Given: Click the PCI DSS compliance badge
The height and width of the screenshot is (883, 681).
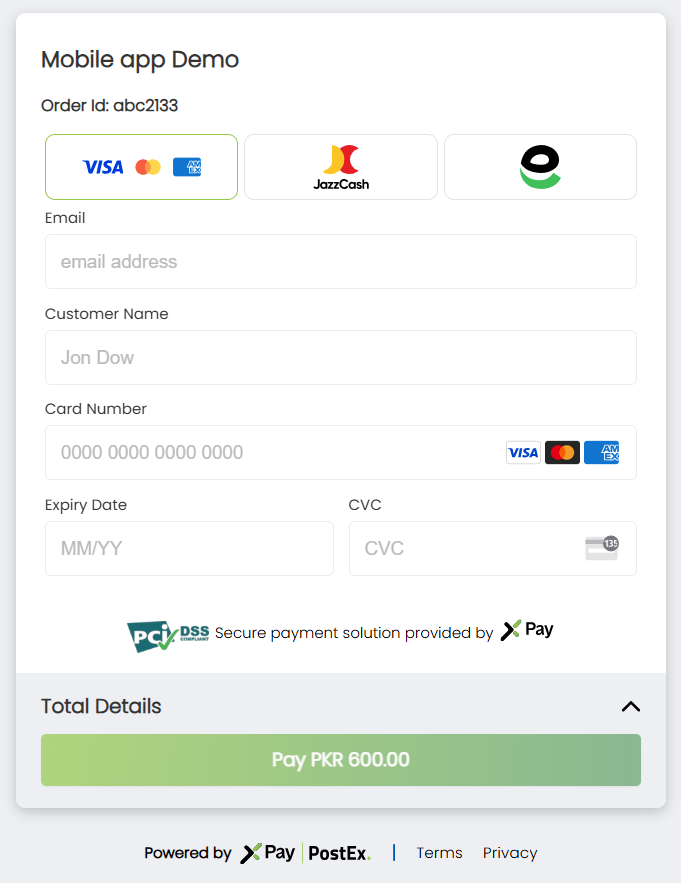Looking at the screenshot, I should coord(167,634).
